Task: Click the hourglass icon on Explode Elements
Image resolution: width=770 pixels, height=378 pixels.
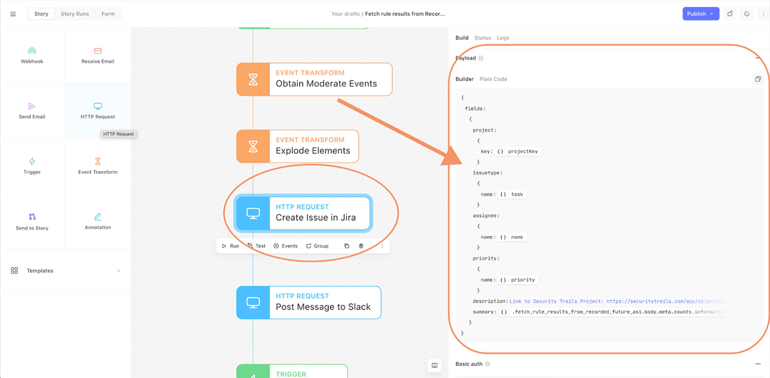Action: pyautogui.click(x=253, y=146)
